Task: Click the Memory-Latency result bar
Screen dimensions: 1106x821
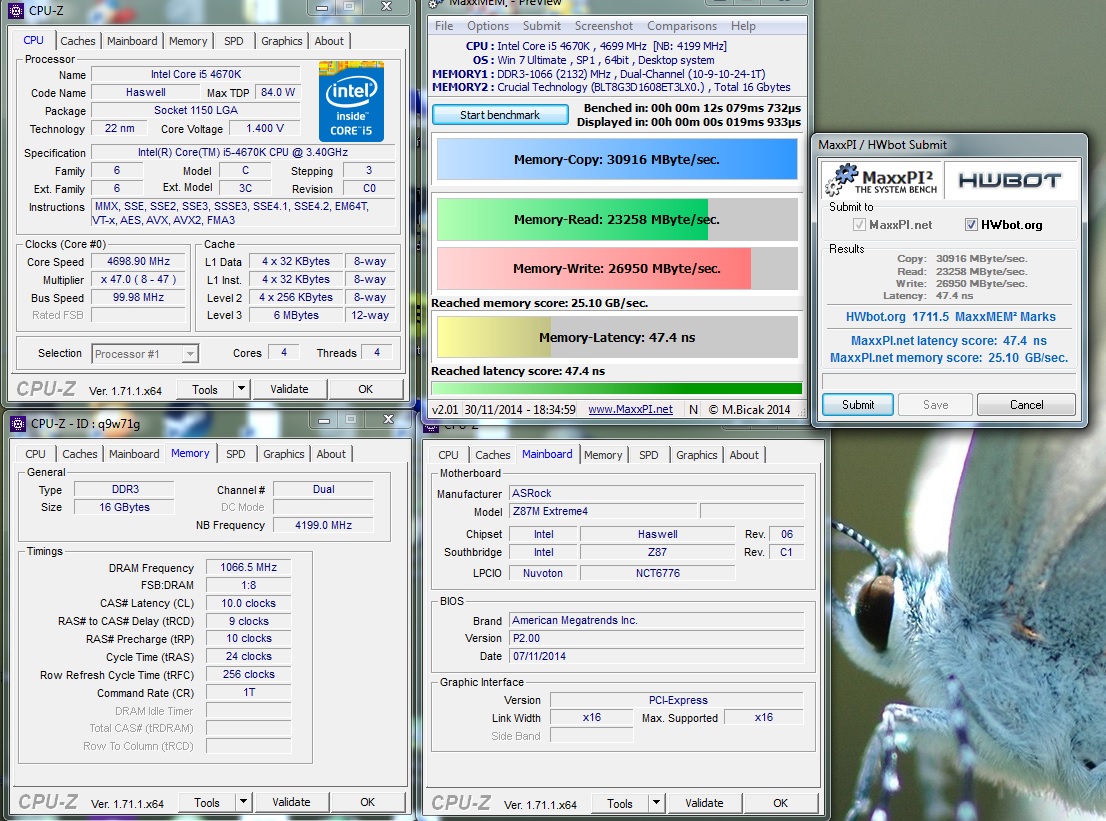Action: point(617,337)
